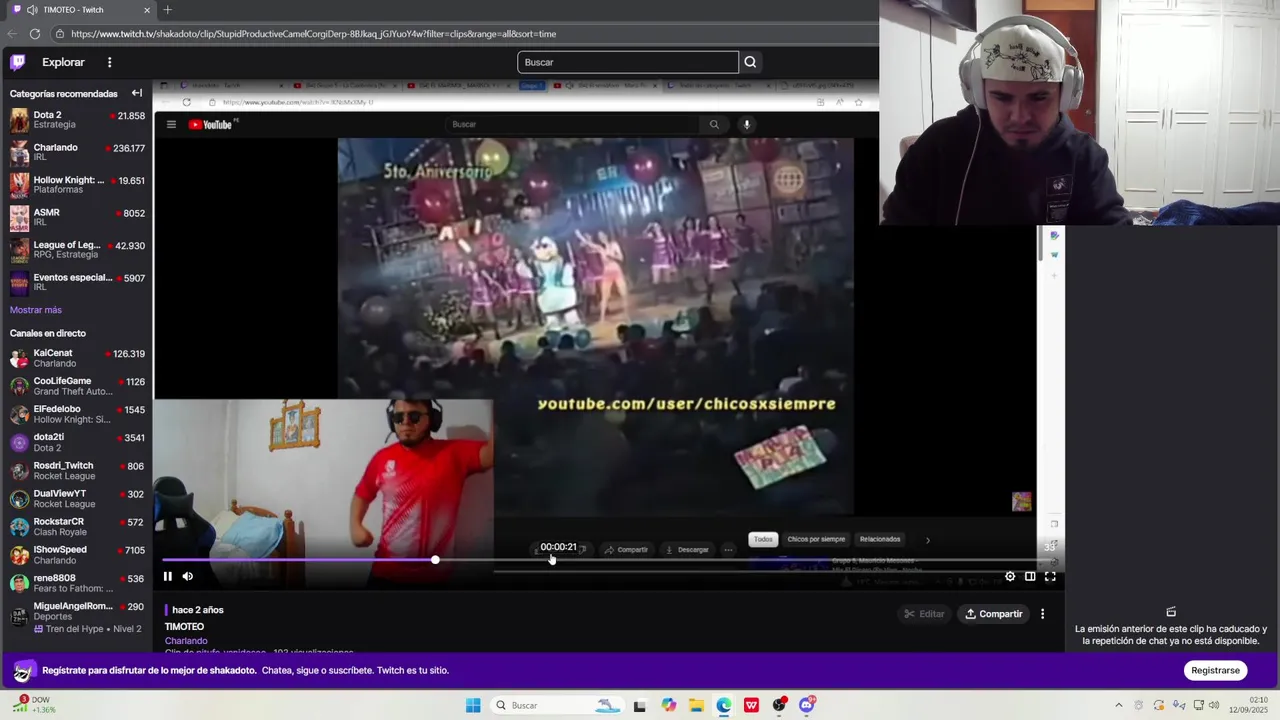Image resolution: width=1280 pixels, height=720 pixels.
Task: Open DualViewYT's live channel
Action: coord(77,498)
